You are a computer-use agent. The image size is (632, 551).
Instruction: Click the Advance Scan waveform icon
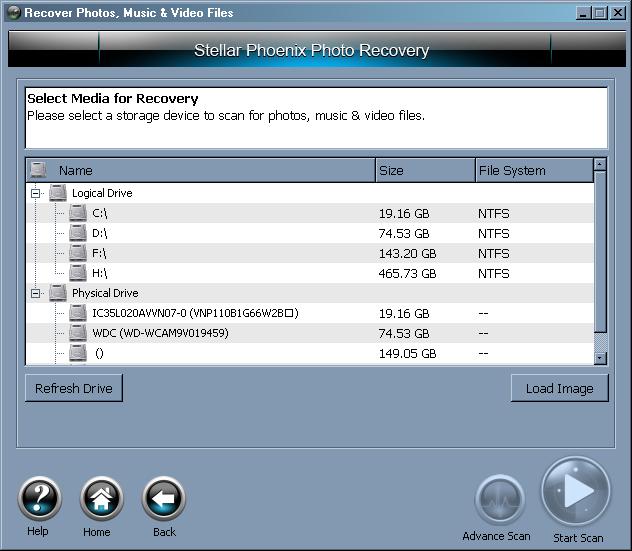500,500
